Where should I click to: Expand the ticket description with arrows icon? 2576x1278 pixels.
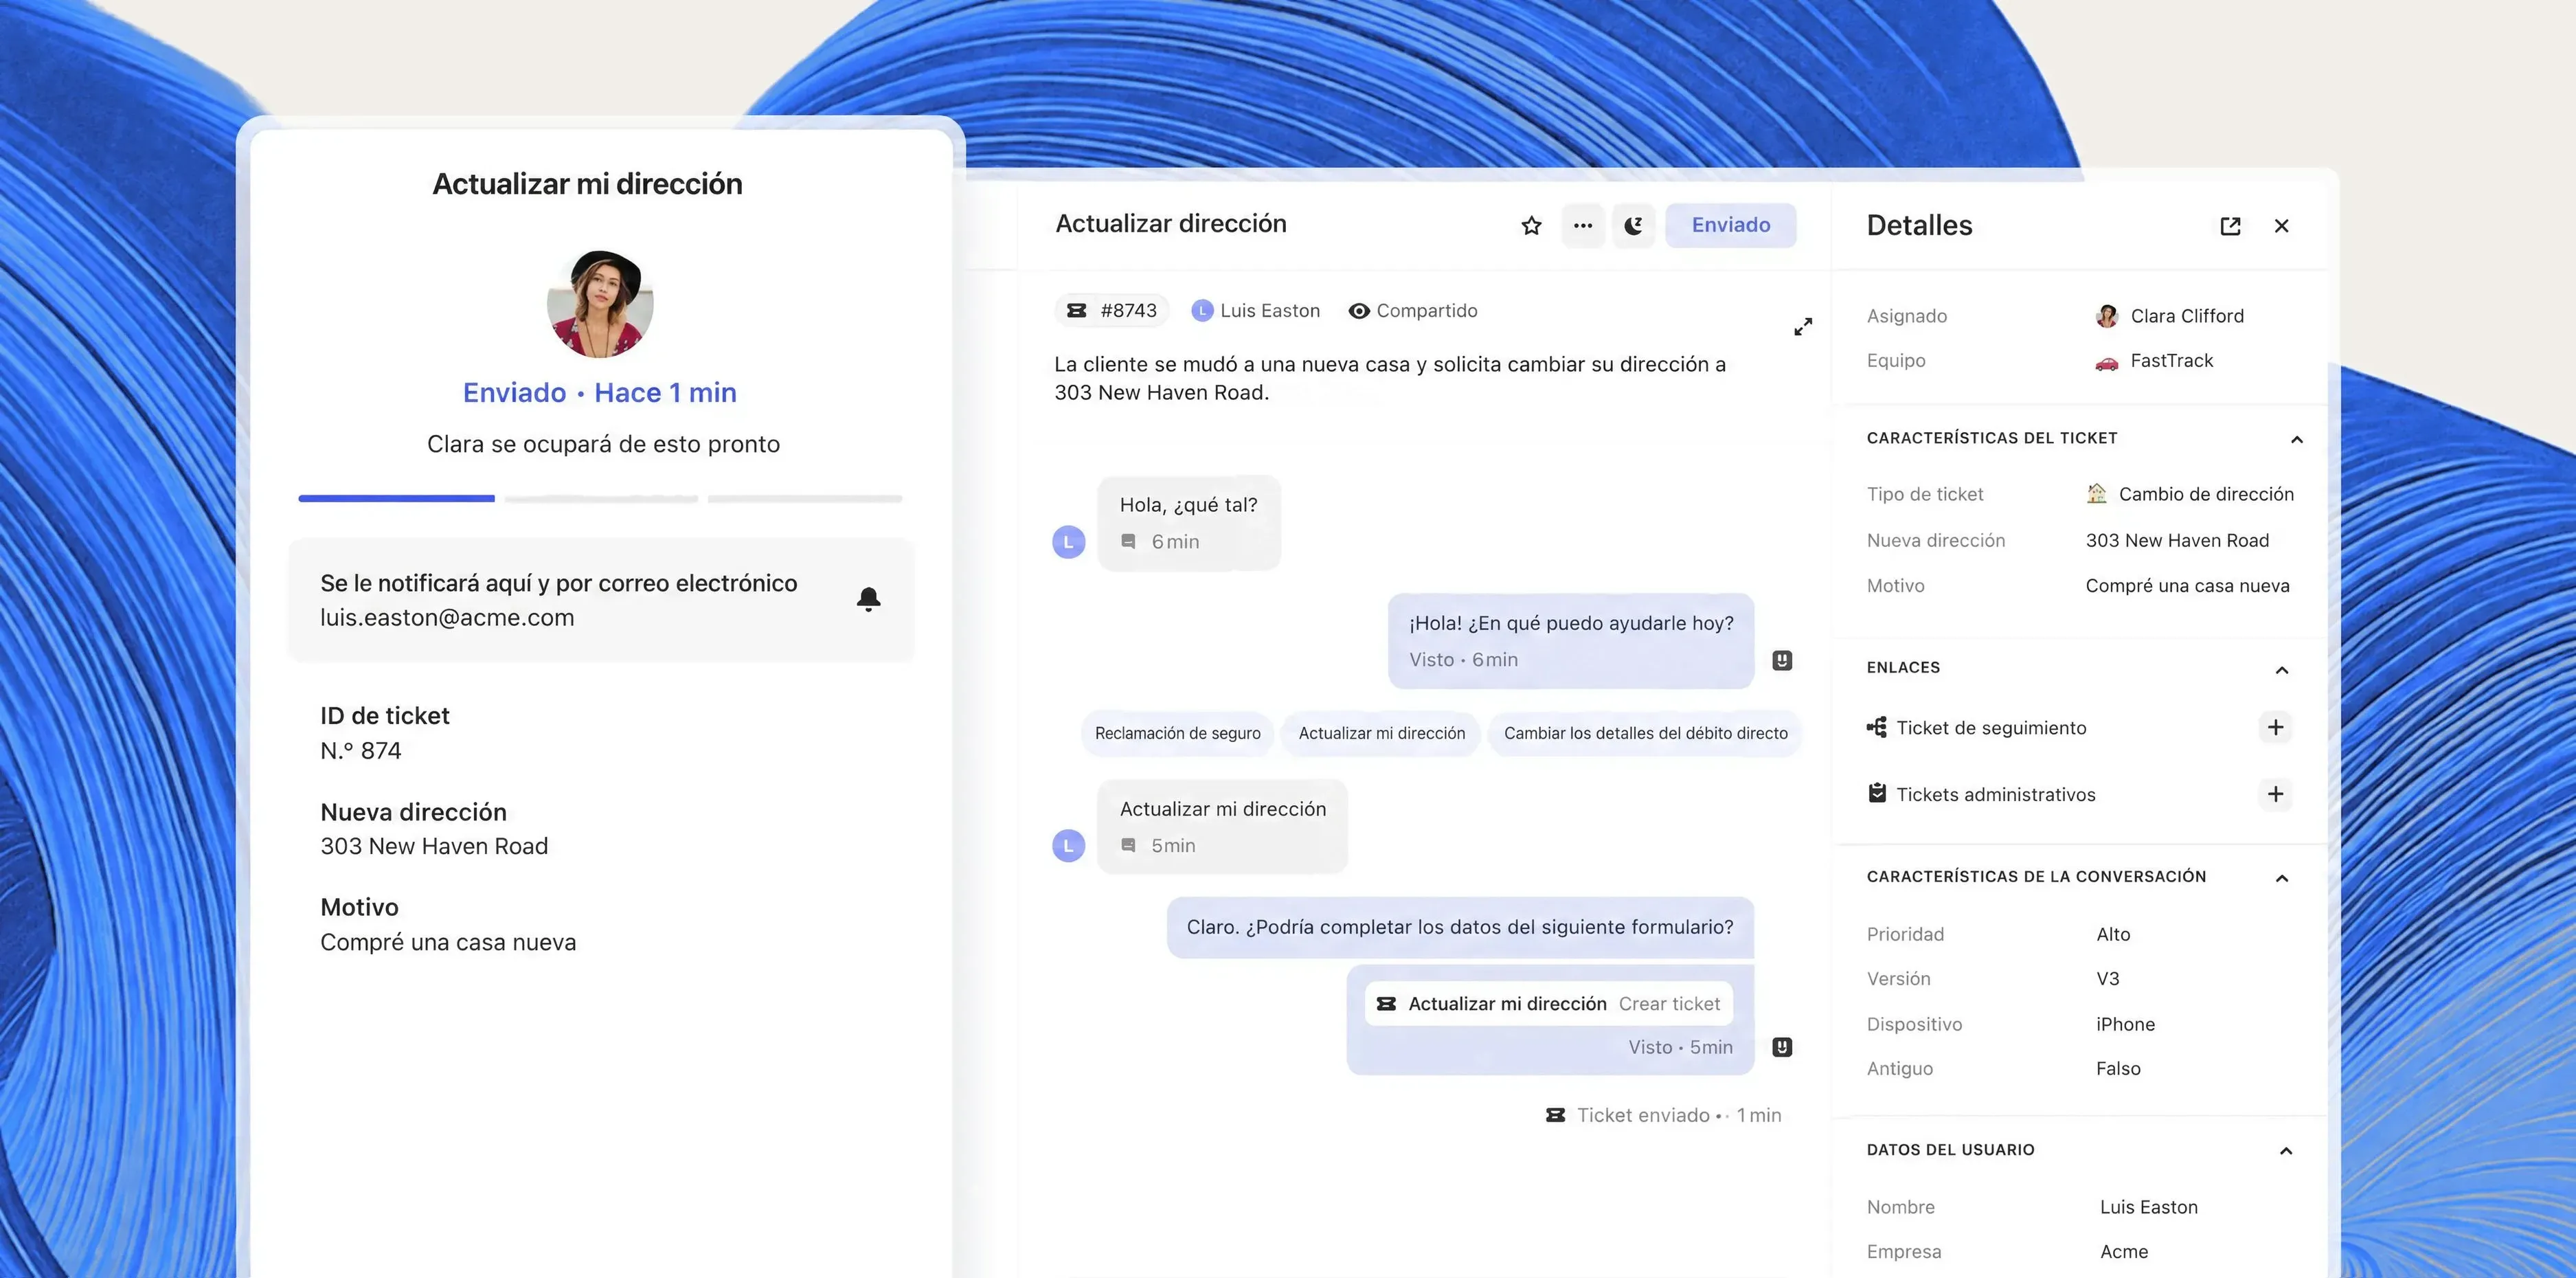click(x=1803, y=327)
